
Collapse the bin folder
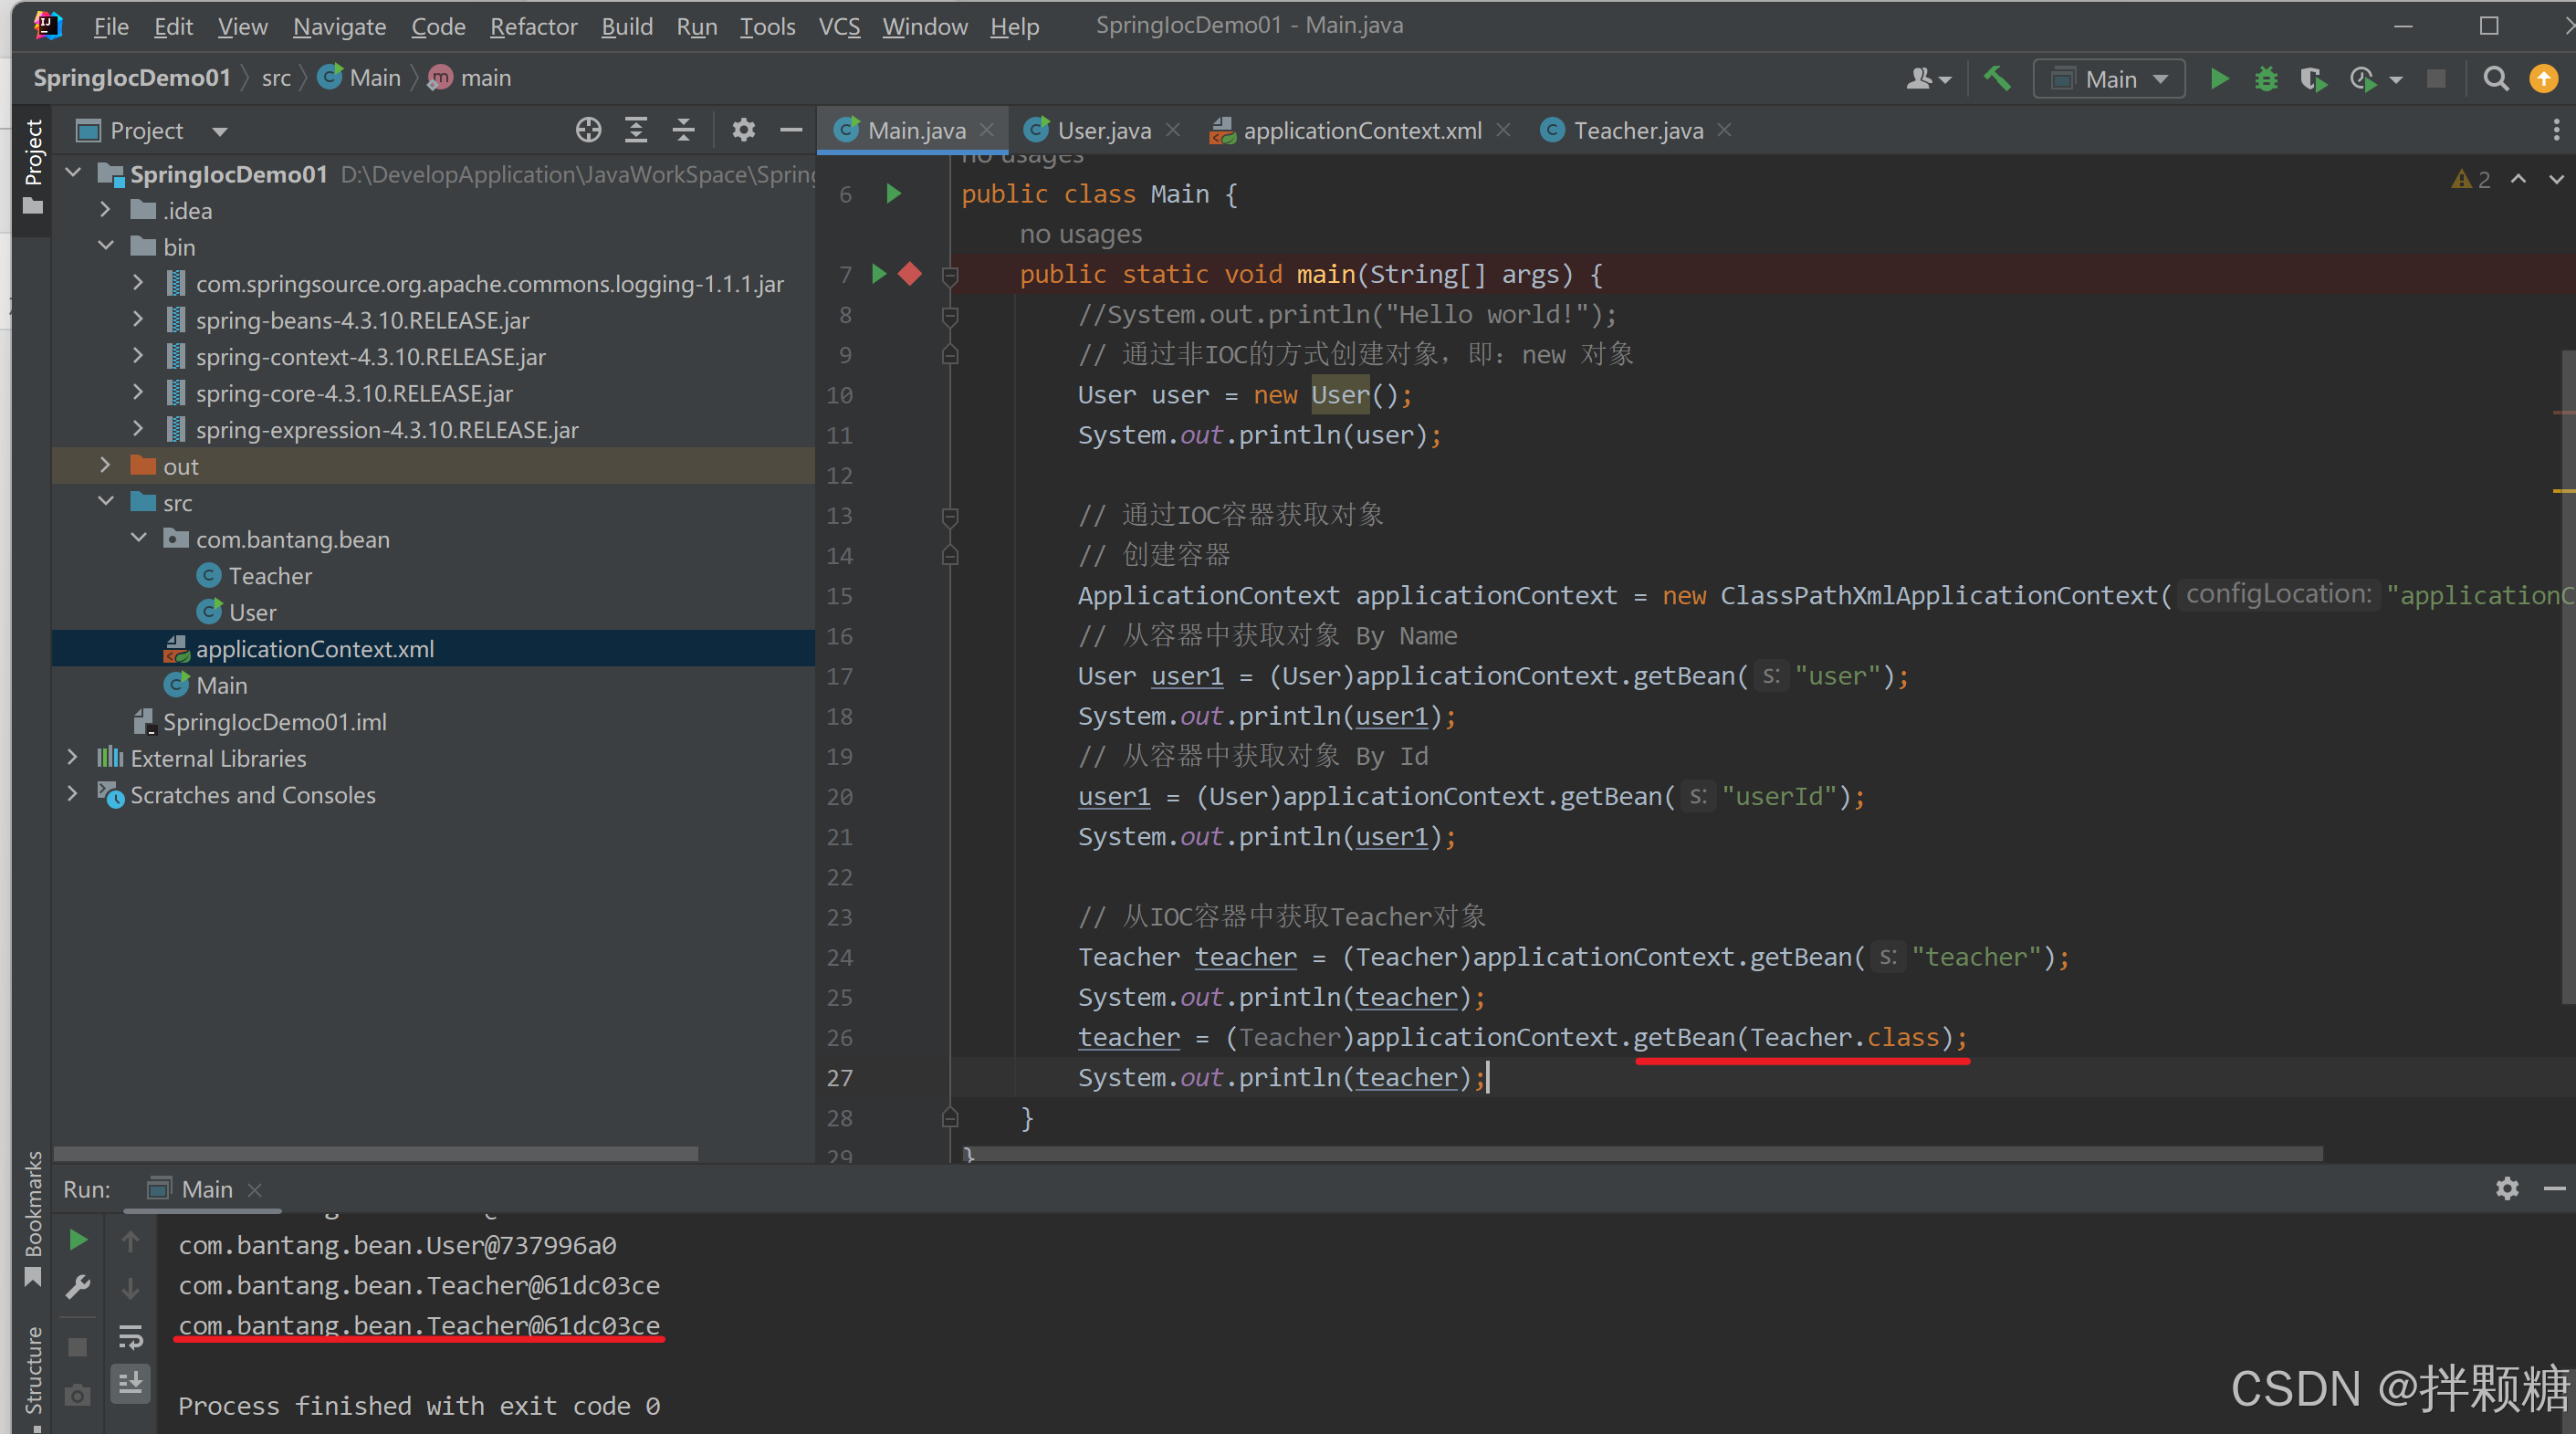(x=105, y=247)
